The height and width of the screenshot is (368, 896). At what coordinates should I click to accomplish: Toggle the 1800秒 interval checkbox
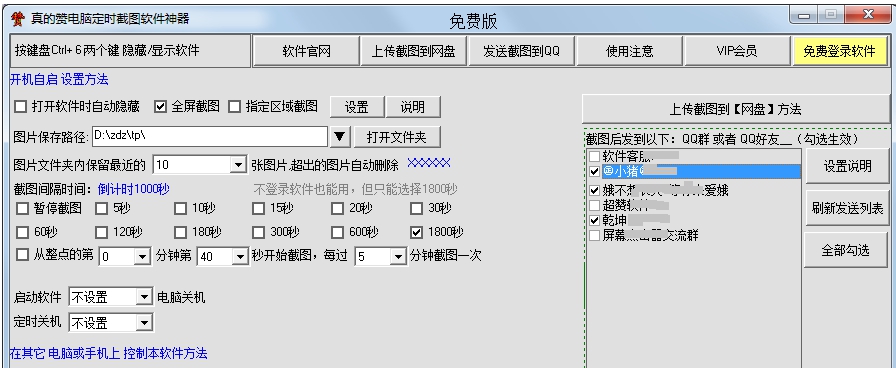click(x=417, y=232)
